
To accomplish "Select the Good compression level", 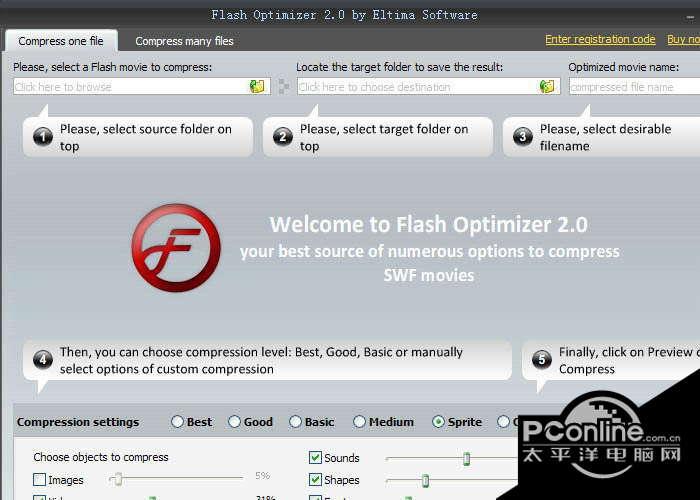I will click(x=250, y=422).
